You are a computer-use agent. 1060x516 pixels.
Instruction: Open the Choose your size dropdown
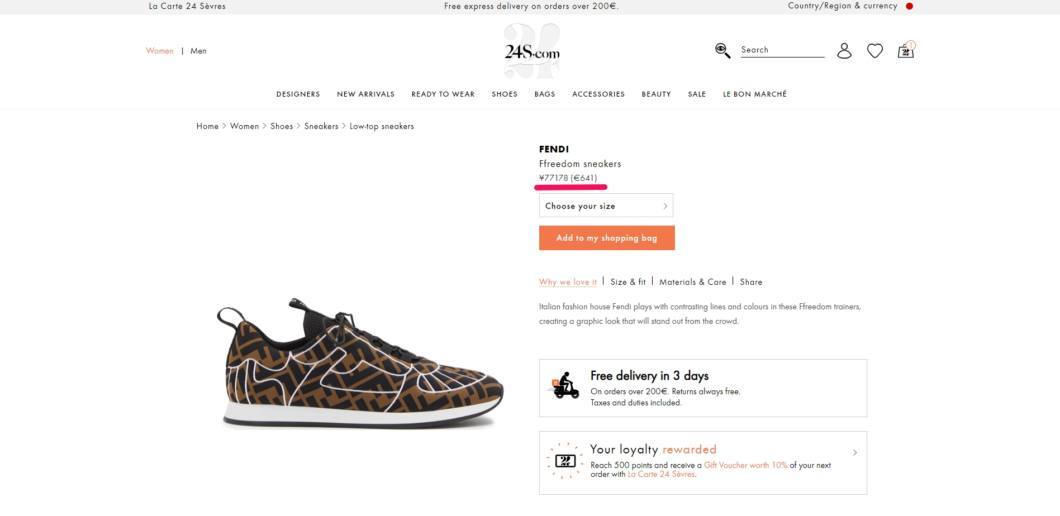606,206
